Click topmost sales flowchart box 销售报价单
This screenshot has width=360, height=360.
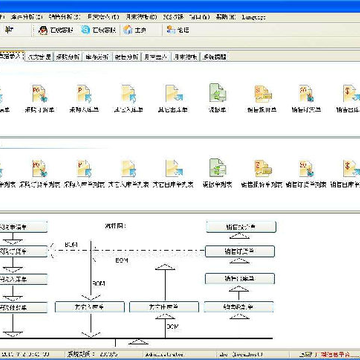point(241,227)
